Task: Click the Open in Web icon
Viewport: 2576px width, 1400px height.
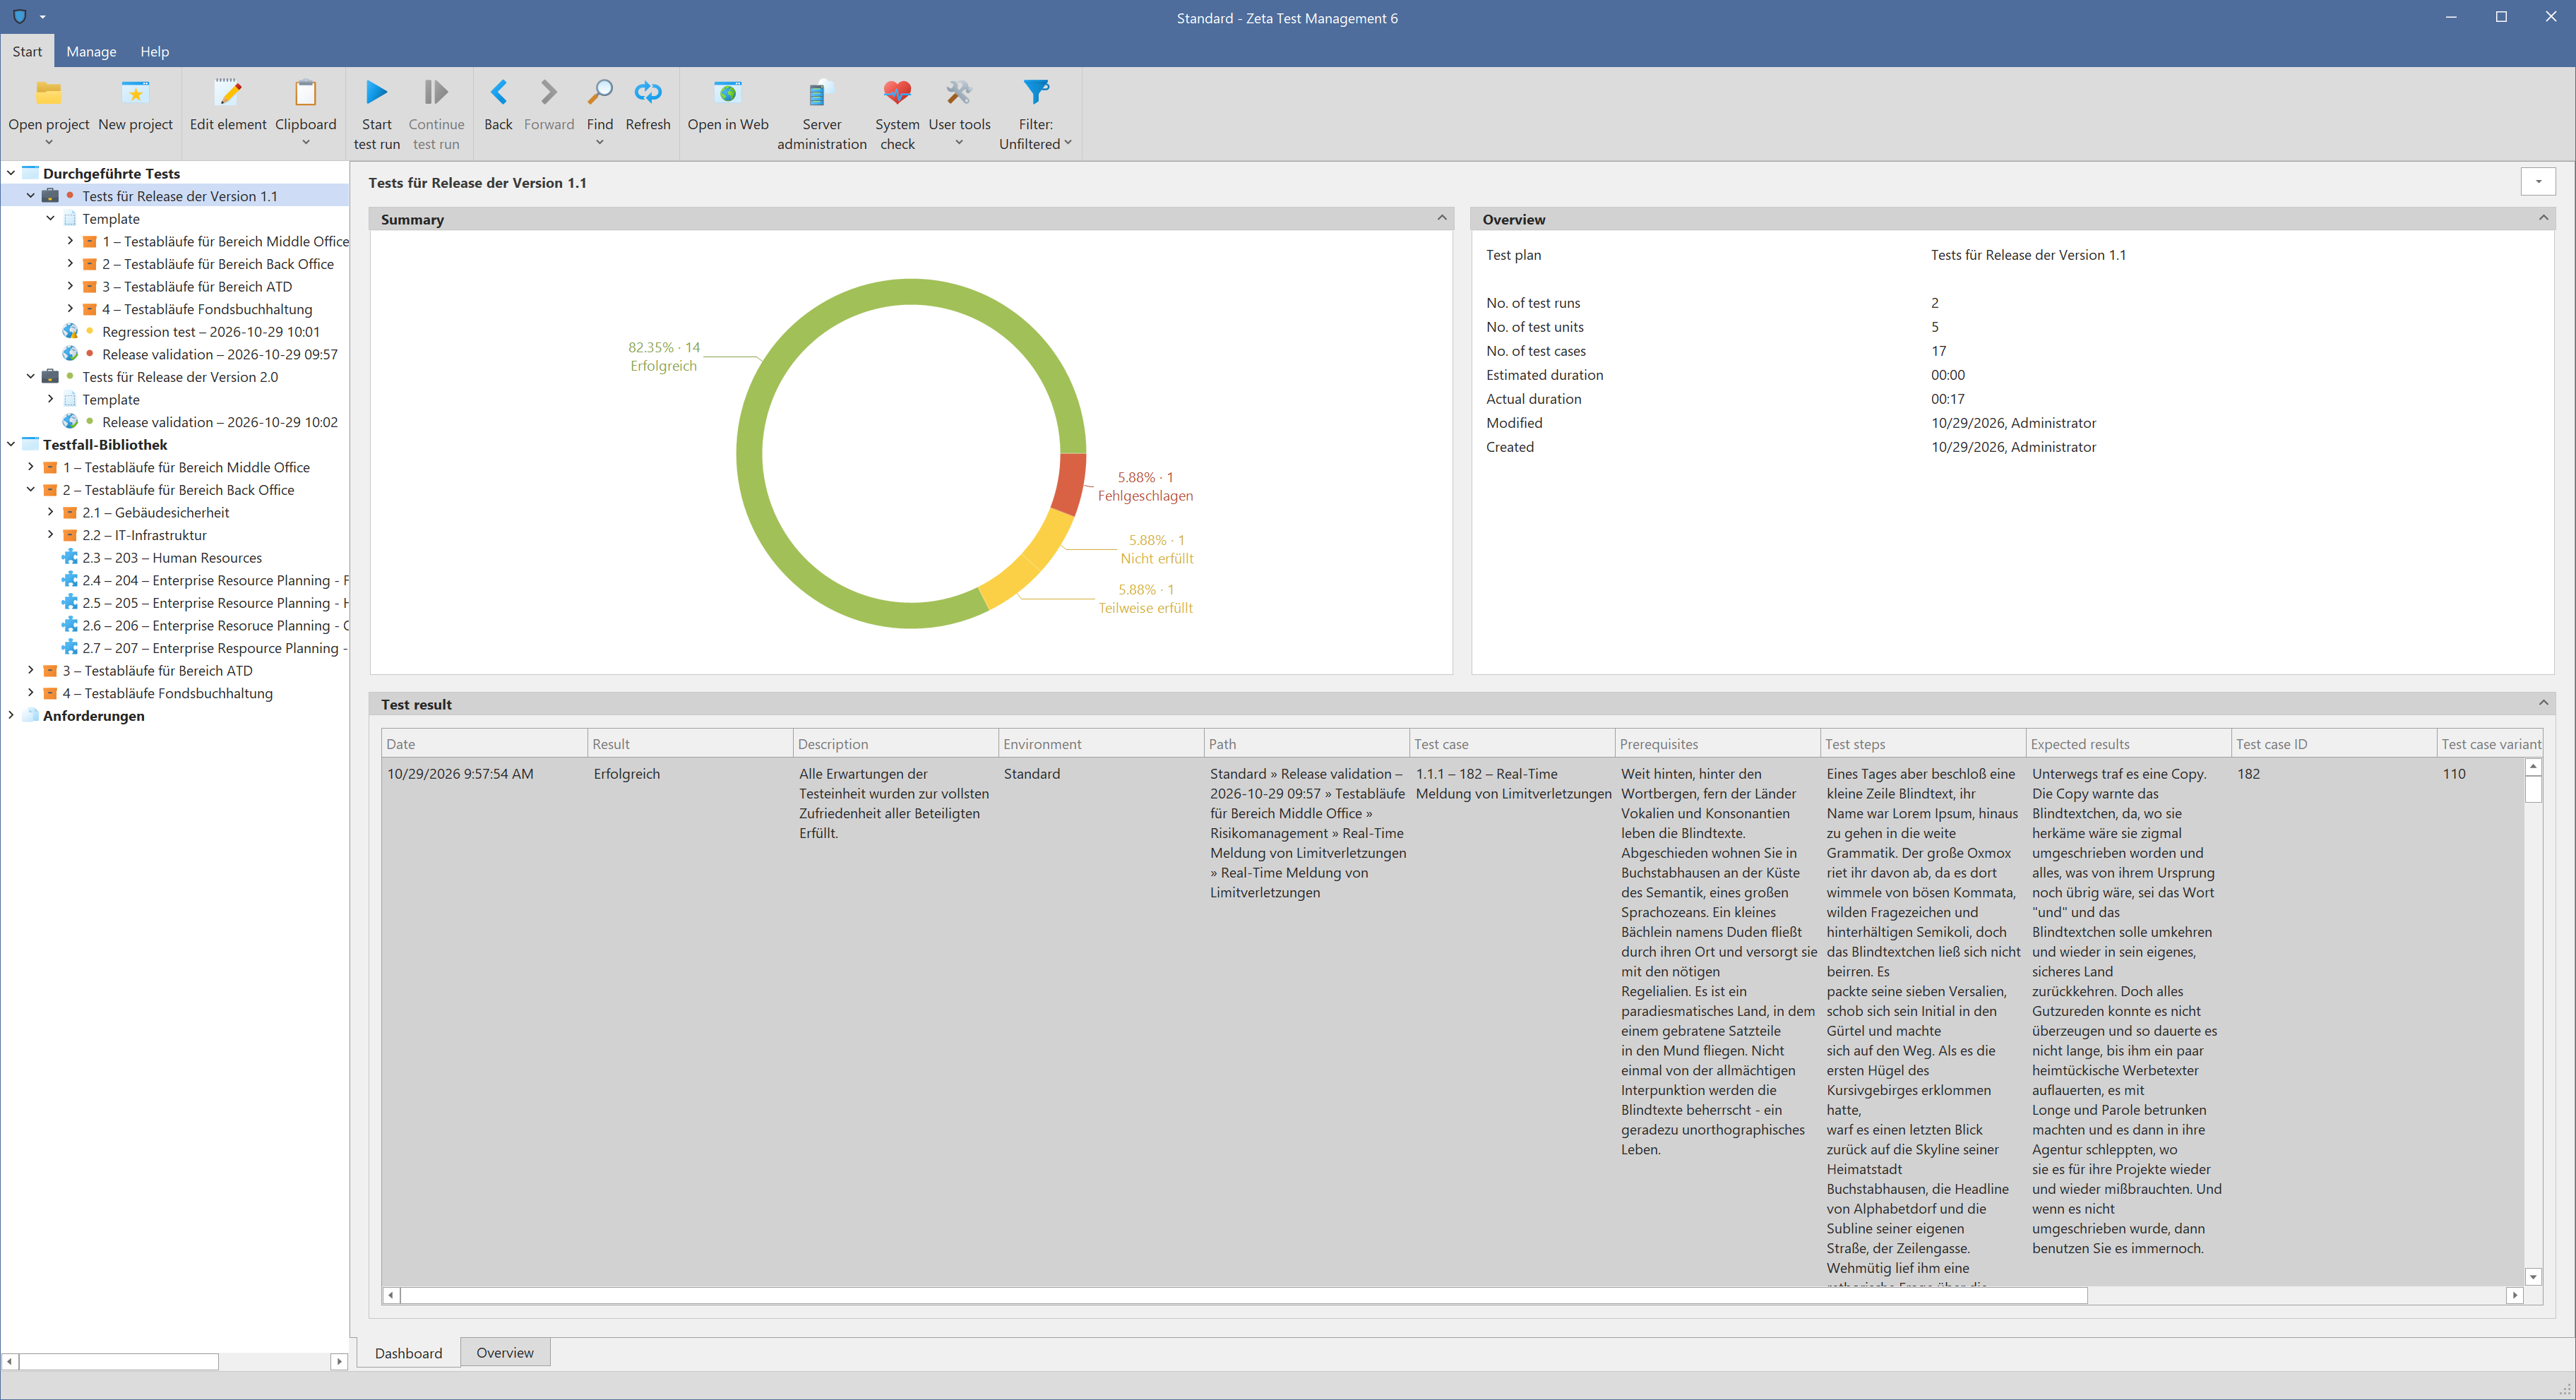Action: [727, 93]
